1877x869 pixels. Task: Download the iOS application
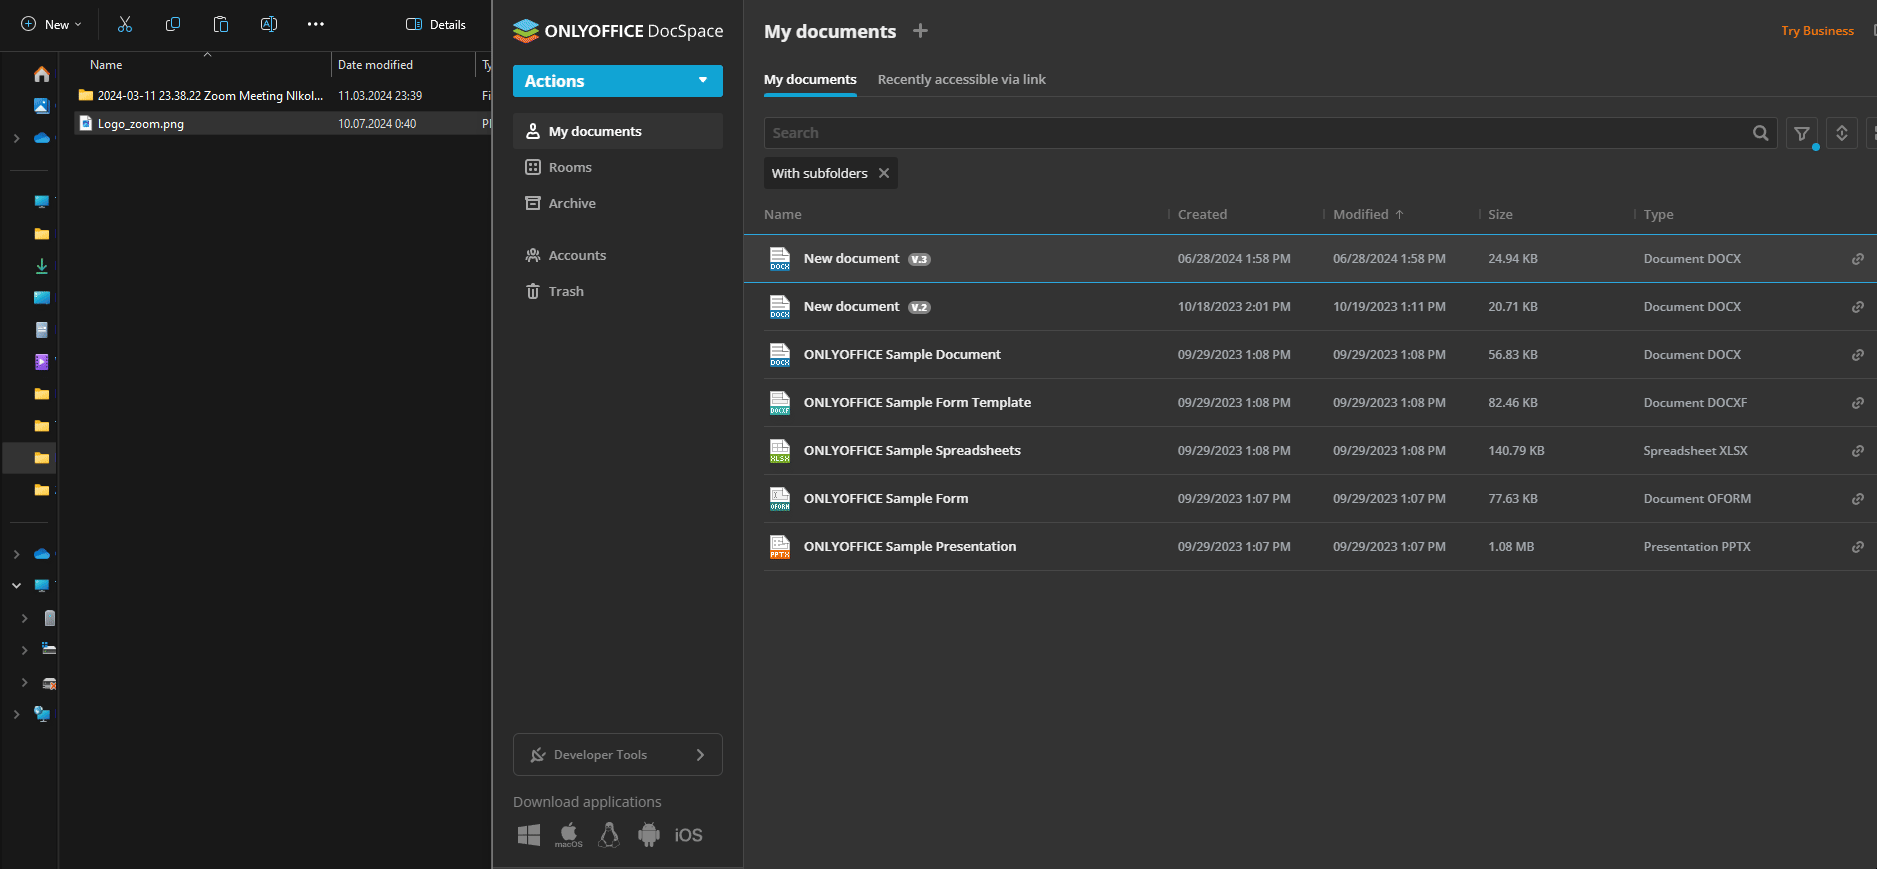pos(689,835)
